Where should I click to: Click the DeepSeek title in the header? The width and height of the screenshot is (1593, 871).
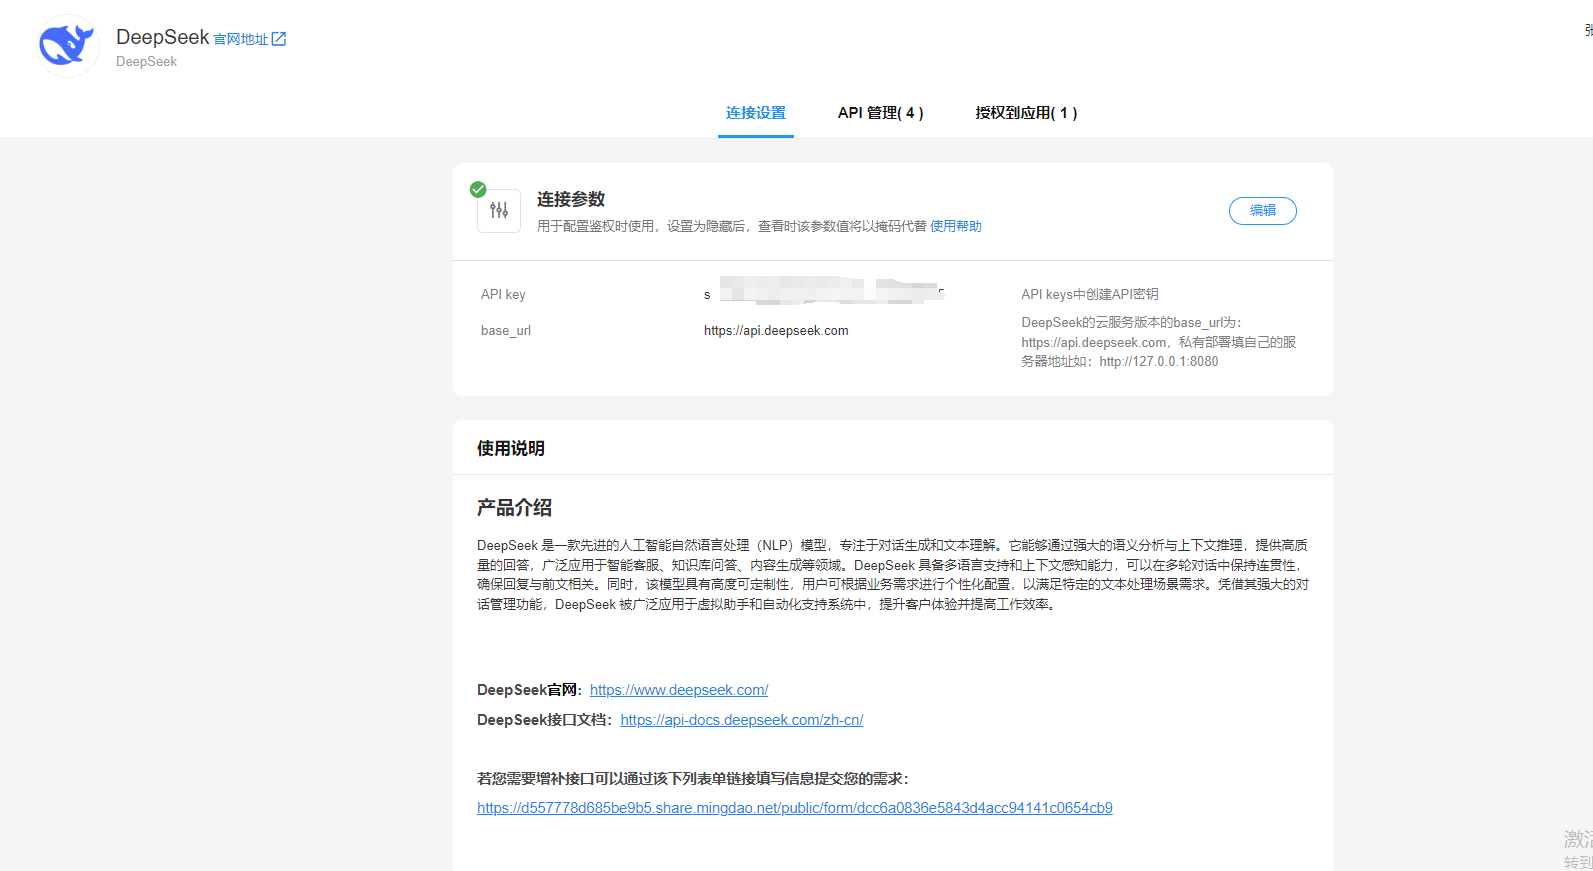[x=162, y=37]
